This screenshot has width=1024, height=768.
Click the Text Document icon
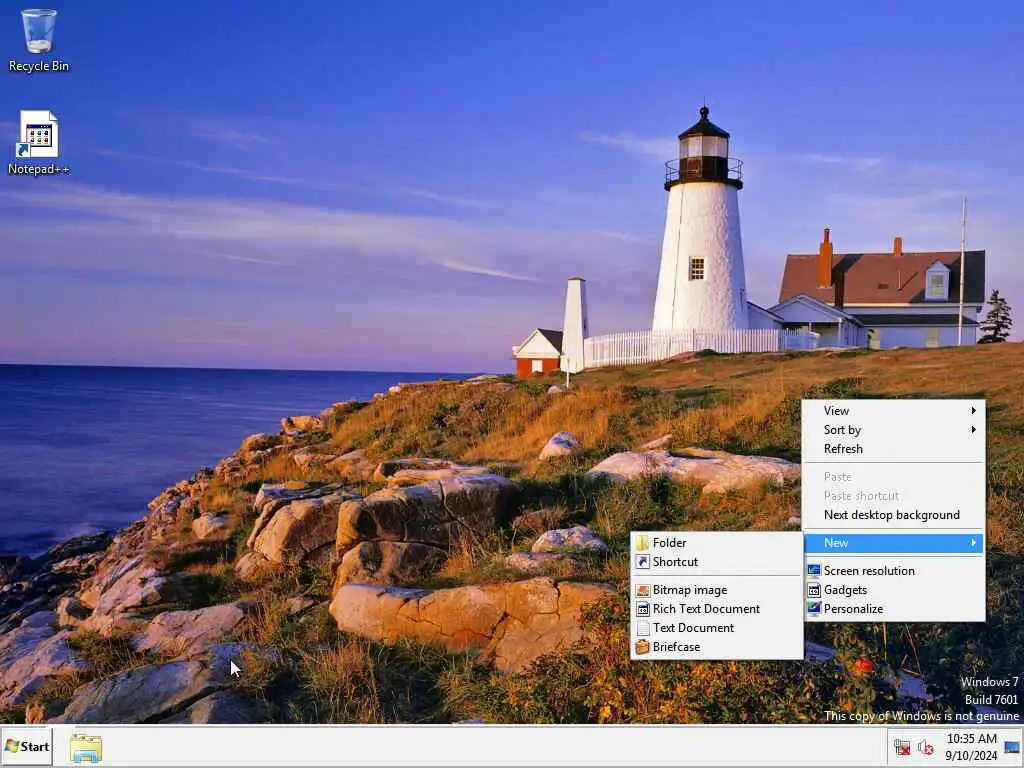[643, 628]
